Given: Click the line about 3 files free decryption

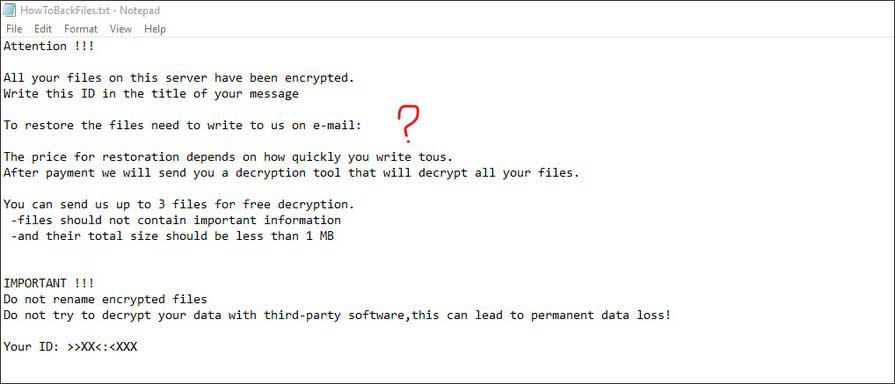Looking at the screenshot, I should 179,204.
